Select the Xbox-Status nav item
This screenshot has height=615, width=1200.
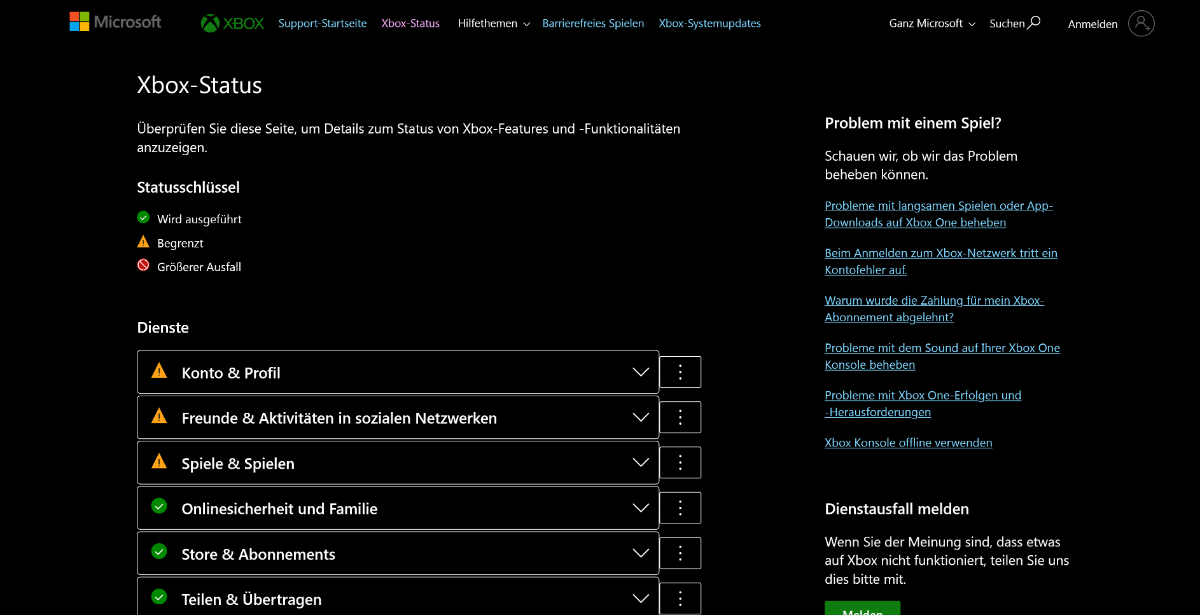(410, 23)
